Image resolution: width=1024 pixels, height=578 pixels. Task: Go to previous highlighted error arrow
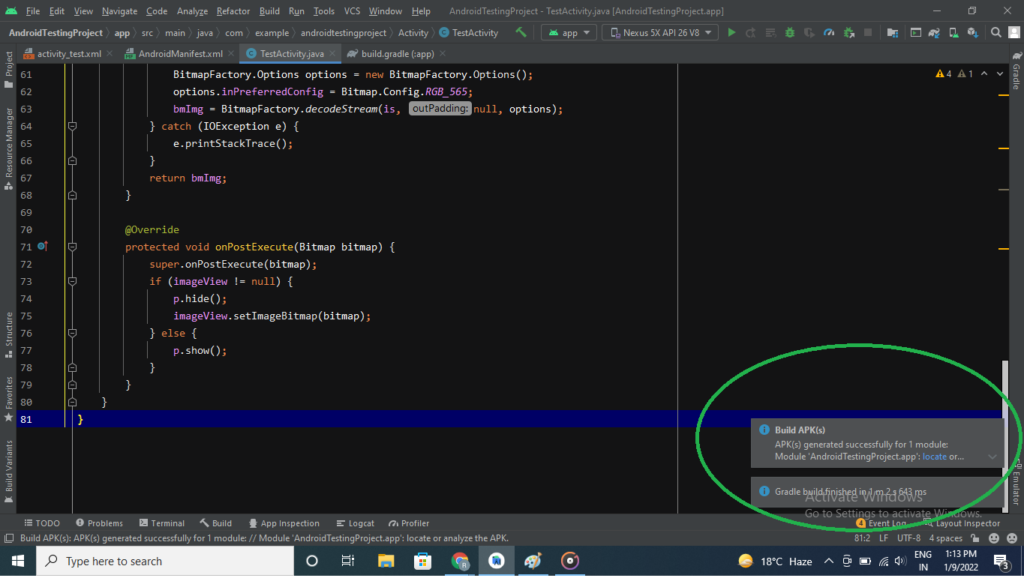coord(984,74)
